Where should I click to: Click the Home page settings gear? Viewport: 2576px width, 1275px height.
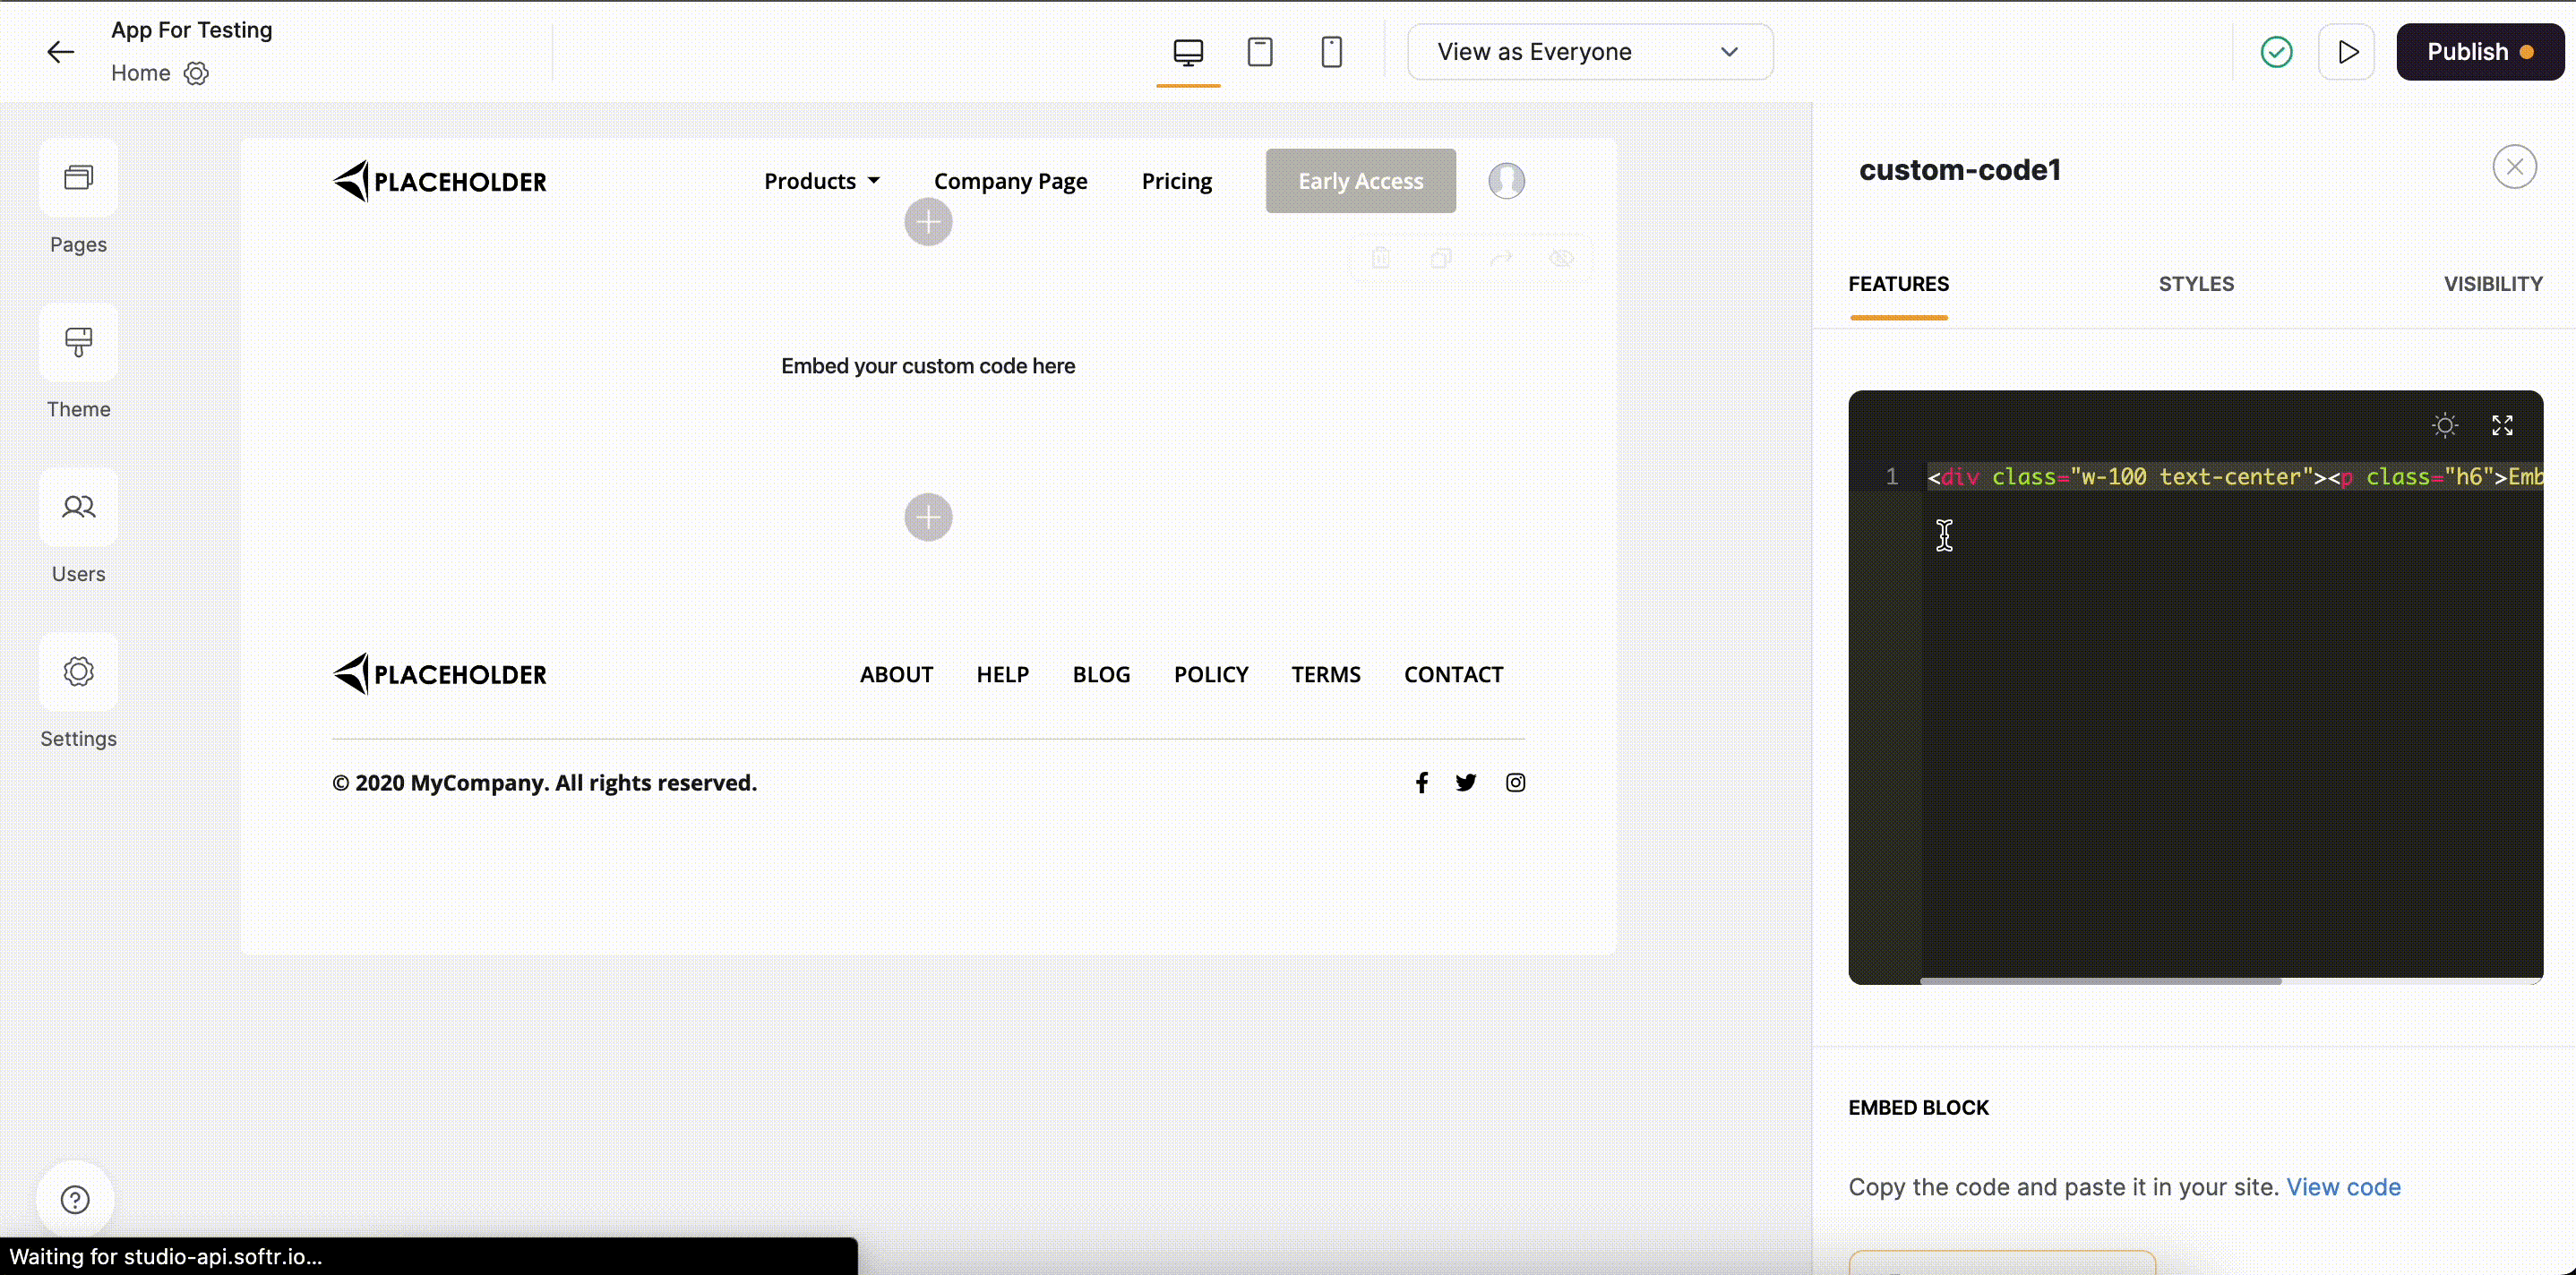pos(196,73)
